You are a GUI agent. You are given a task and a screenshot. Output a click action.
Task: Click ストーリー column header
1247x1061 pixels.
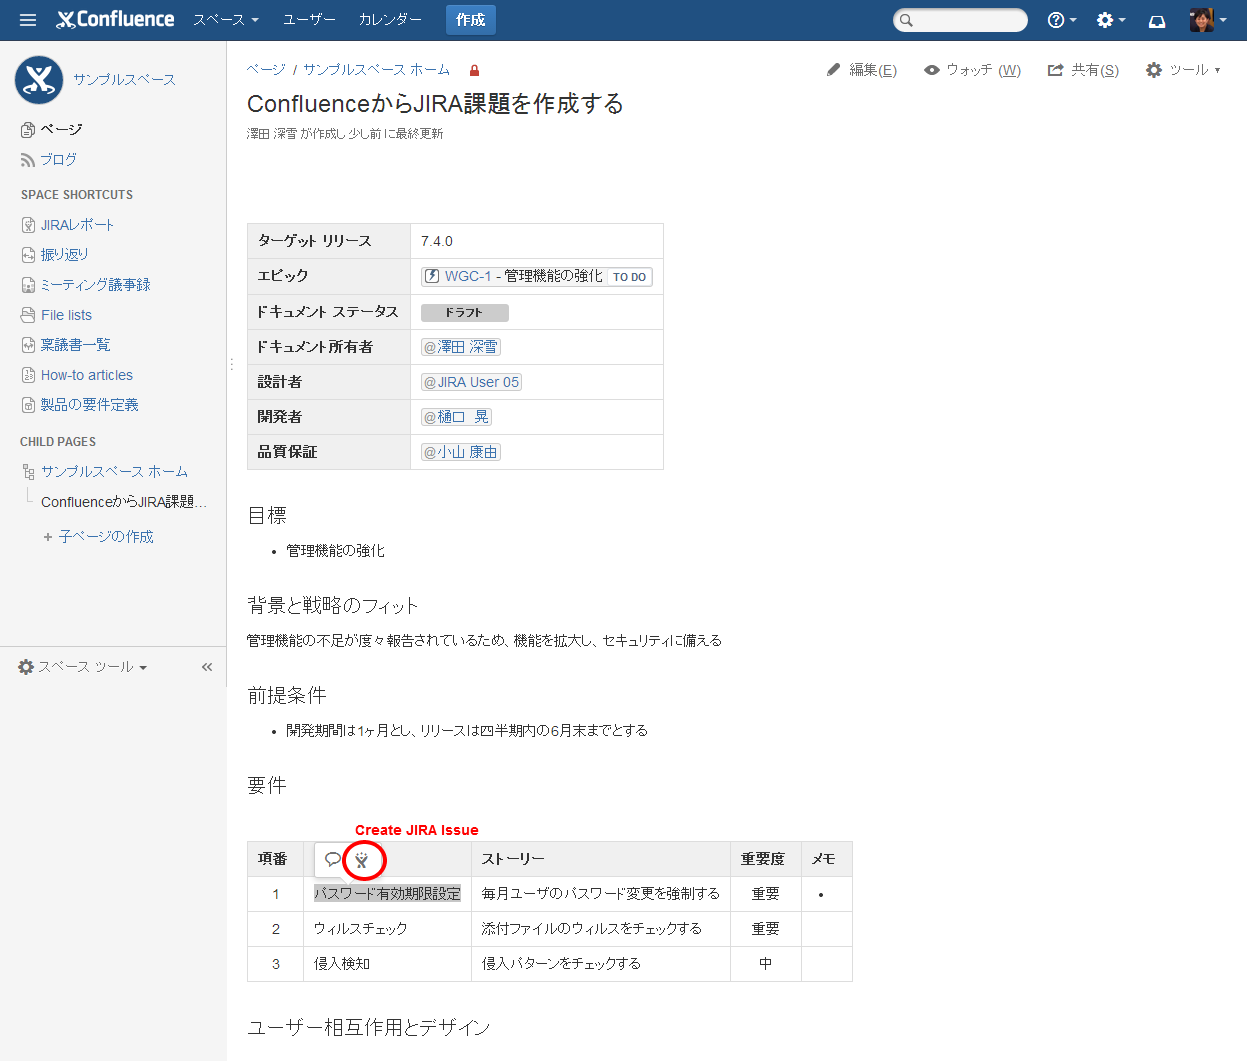coord(601,859)
